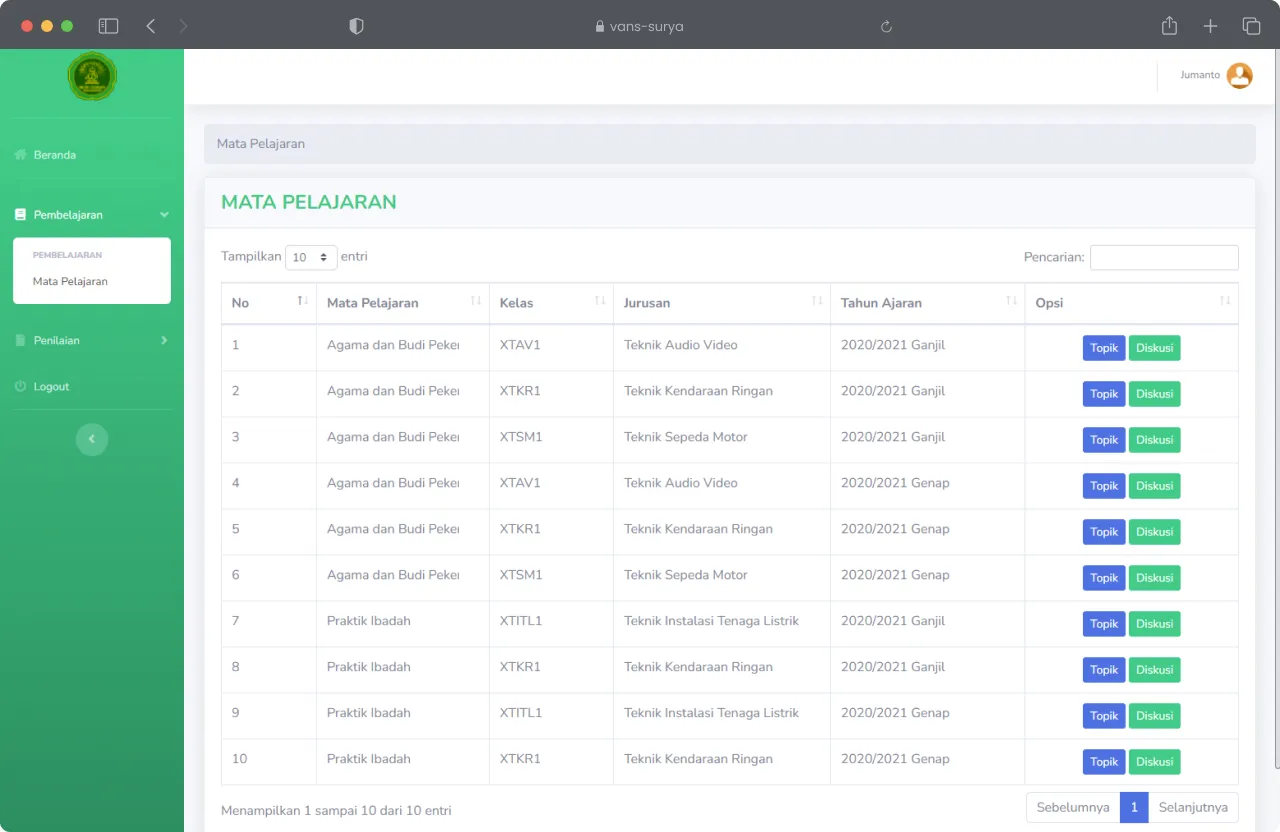The width and height of the screenshot is (1280, 832).
Task: Click the Beranda home icon
Action: [x=20, y=155]
